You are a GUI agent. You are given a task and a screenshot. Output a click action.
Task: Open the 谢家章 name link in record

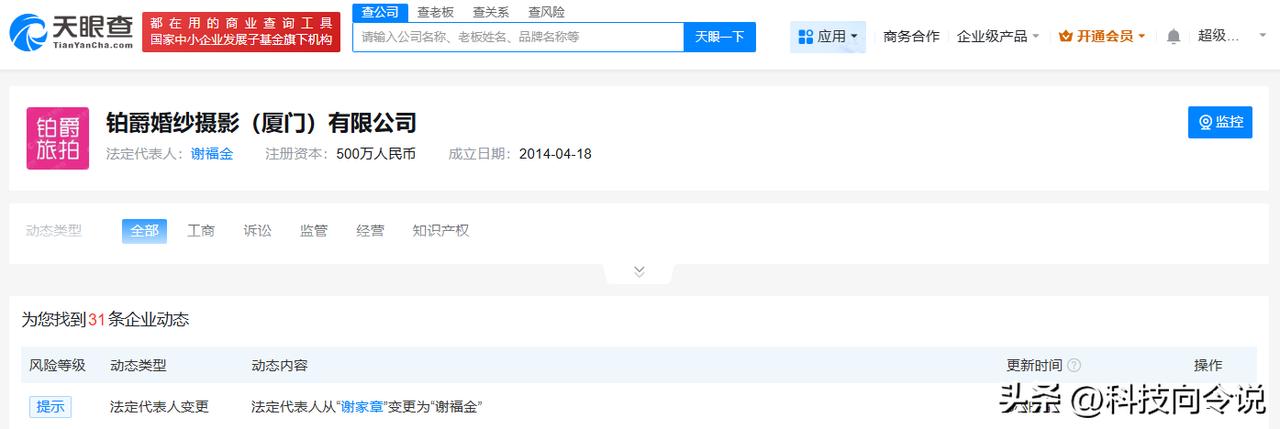click(363, 407)
